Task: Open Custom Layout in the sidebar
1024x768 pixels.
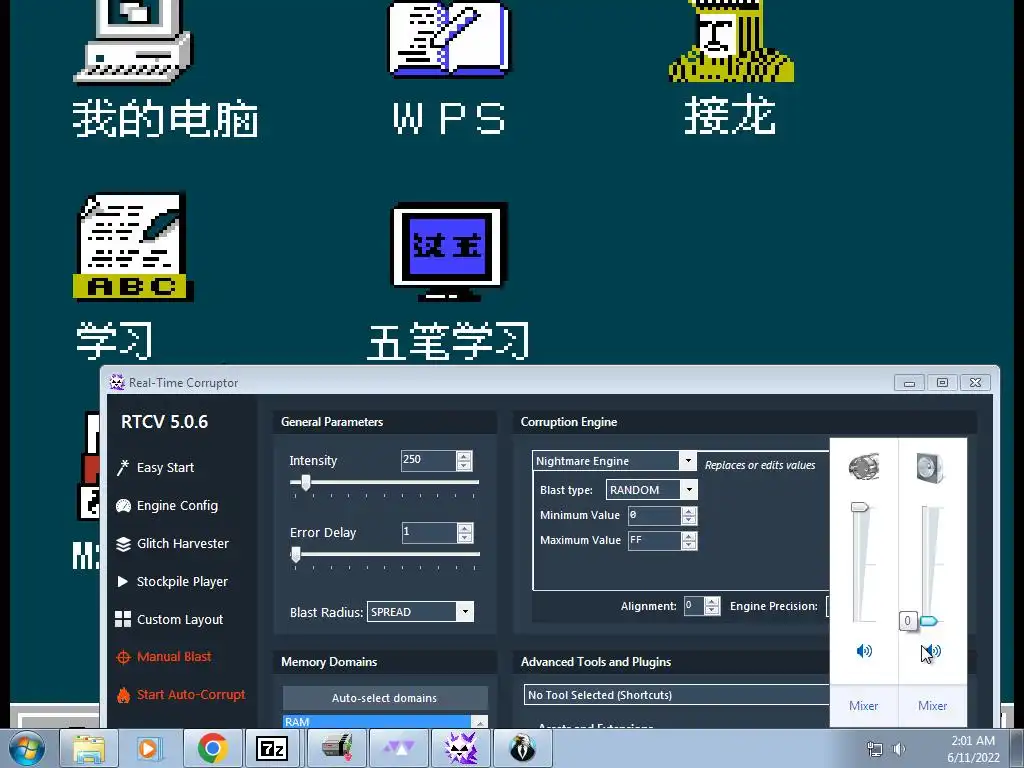Action: tap(180, 619)
